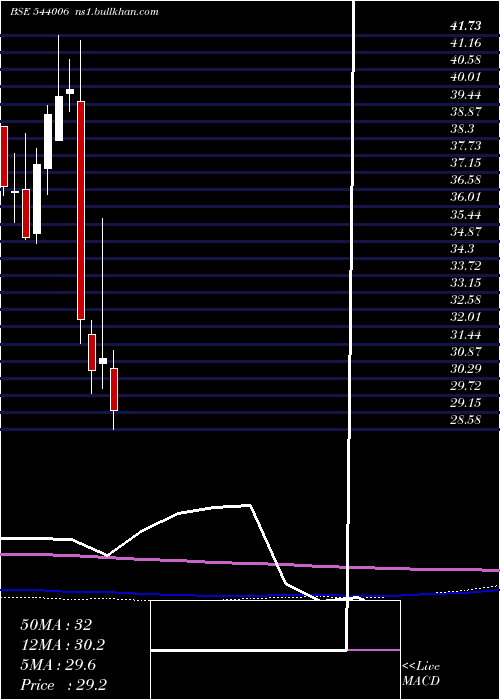Select the 33.72 price axis label

point(466,266)
